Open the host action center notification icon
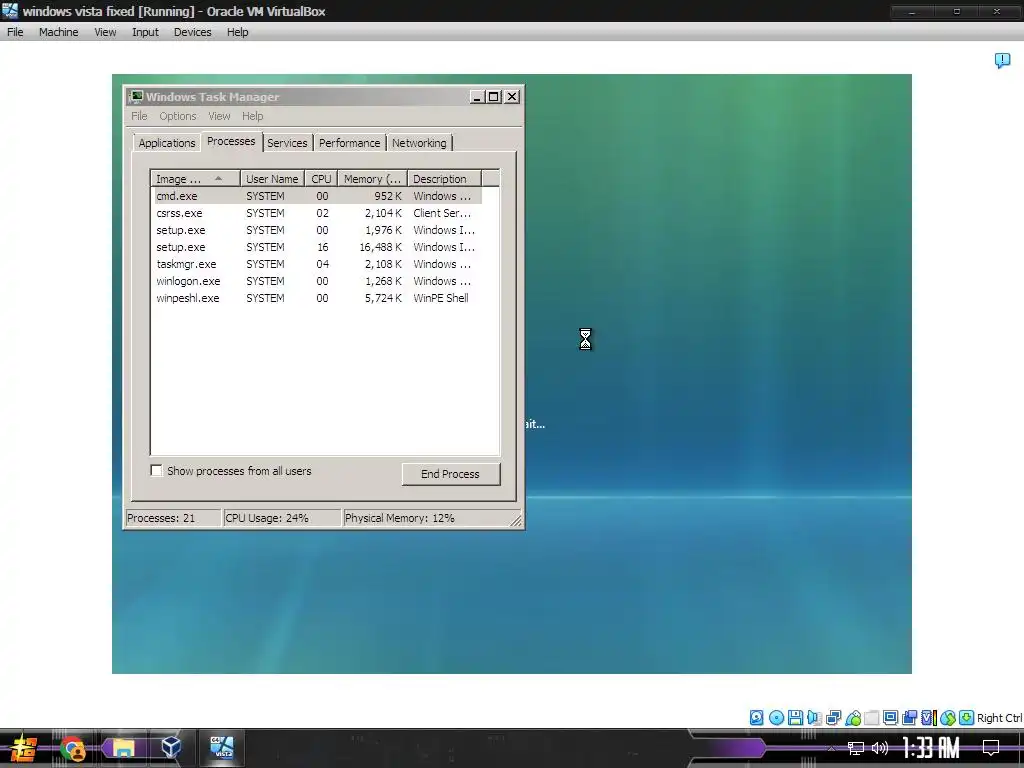1024x768 pixels. point(991,748)
